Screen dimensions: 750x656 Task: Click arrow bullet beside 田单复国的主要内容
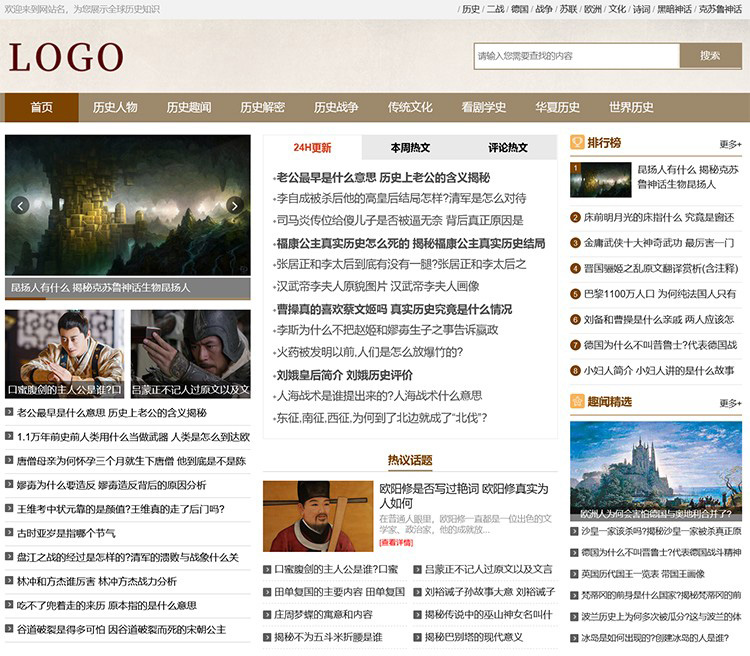click(267, 592)
